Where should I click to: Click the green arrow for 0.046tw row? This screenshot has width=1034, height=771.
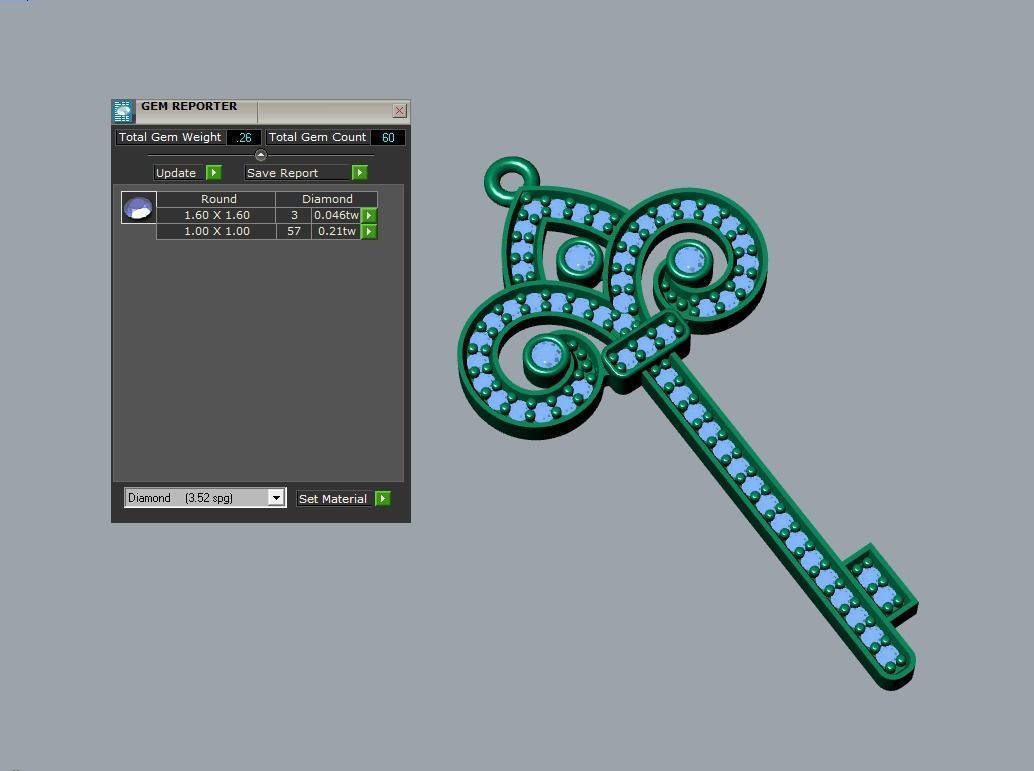tap(369, 215)
